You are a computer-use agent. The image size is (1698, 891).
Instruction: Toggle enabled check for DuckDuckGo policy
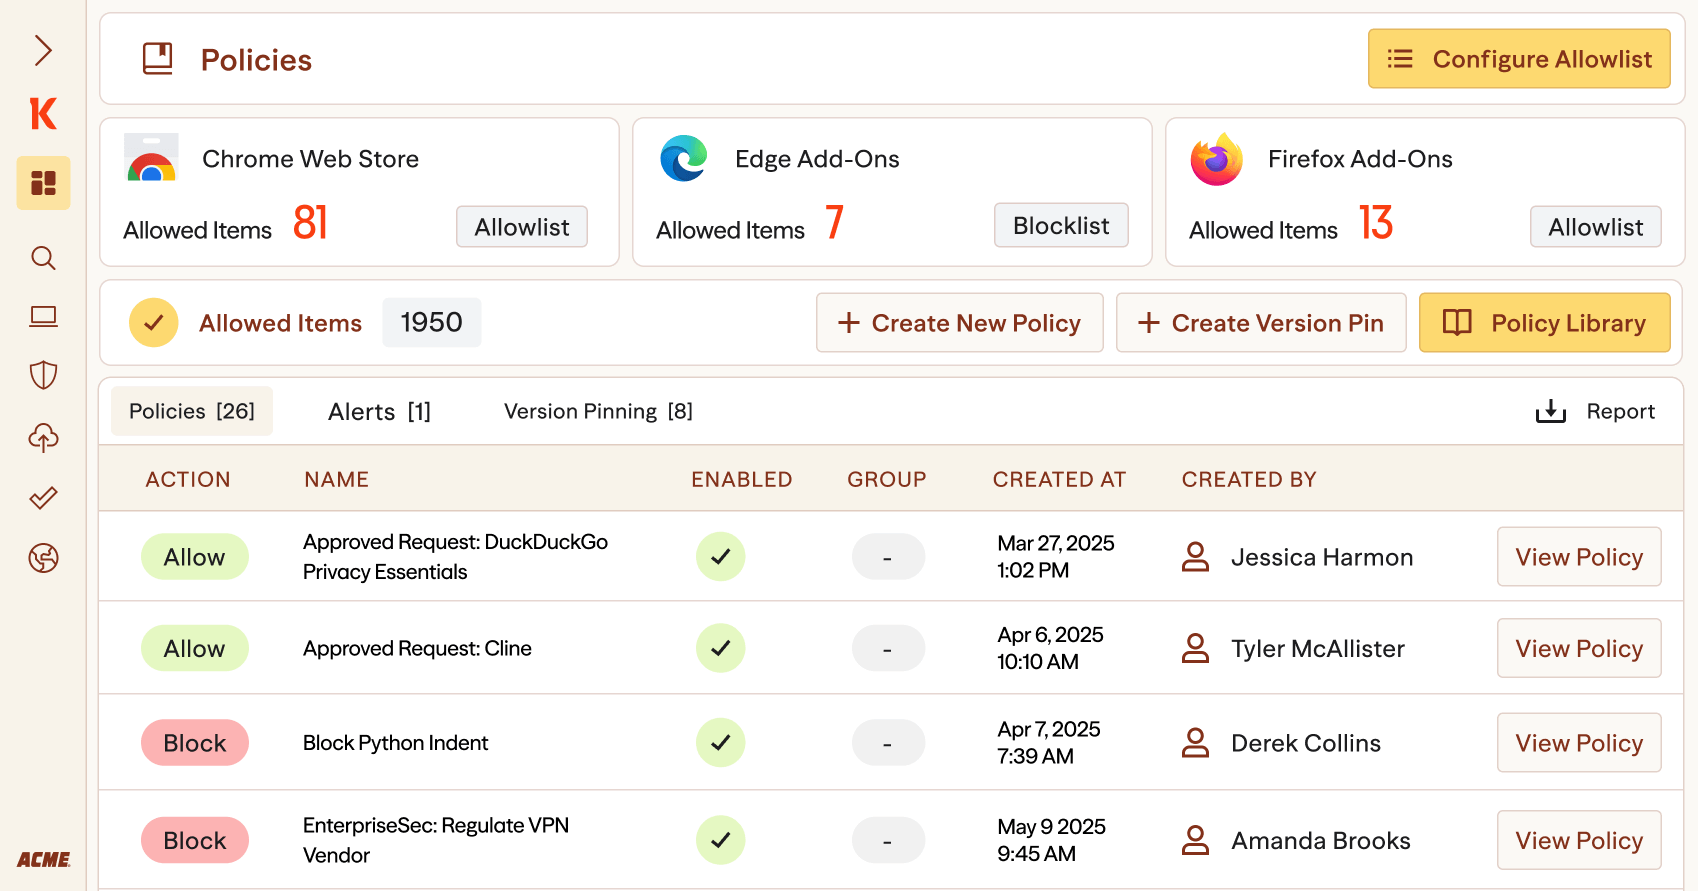click(x=721, y=557)
